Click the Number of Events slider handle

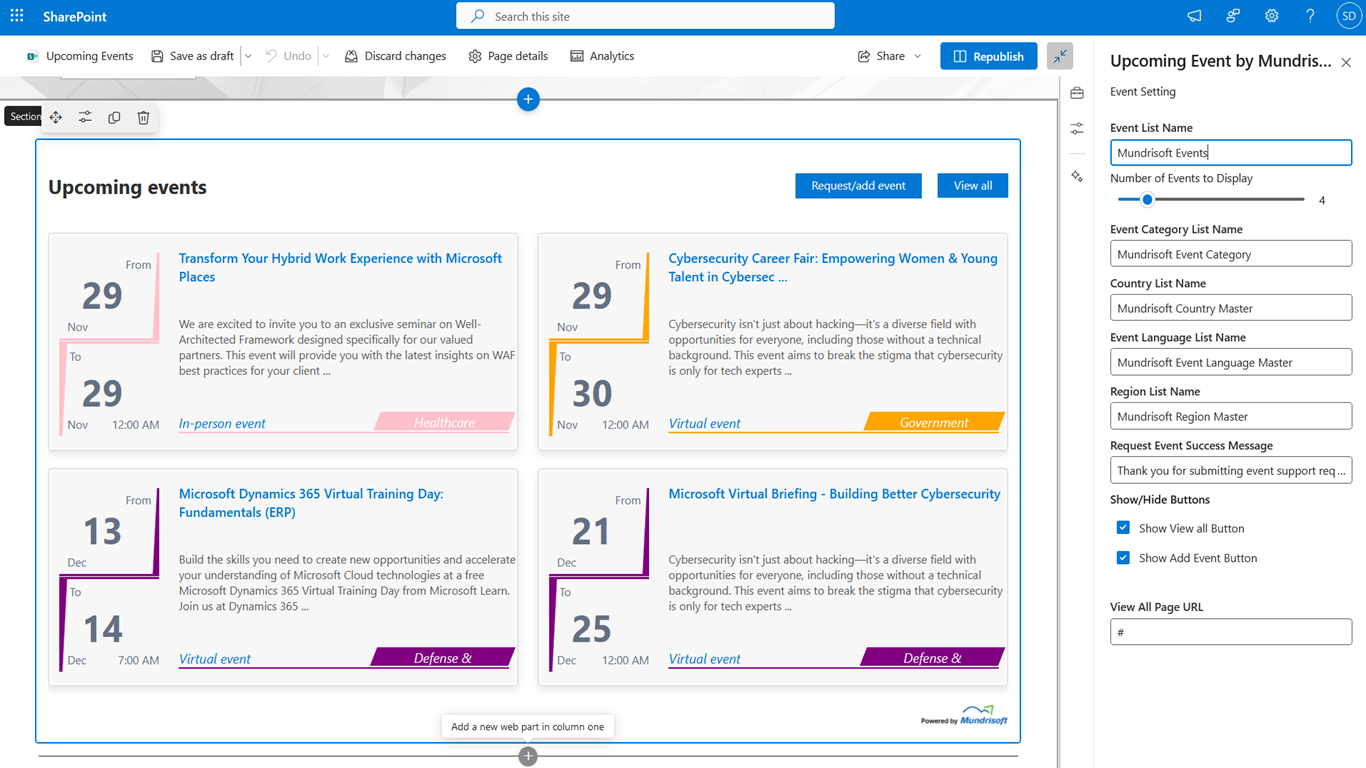click(1147, 200)
